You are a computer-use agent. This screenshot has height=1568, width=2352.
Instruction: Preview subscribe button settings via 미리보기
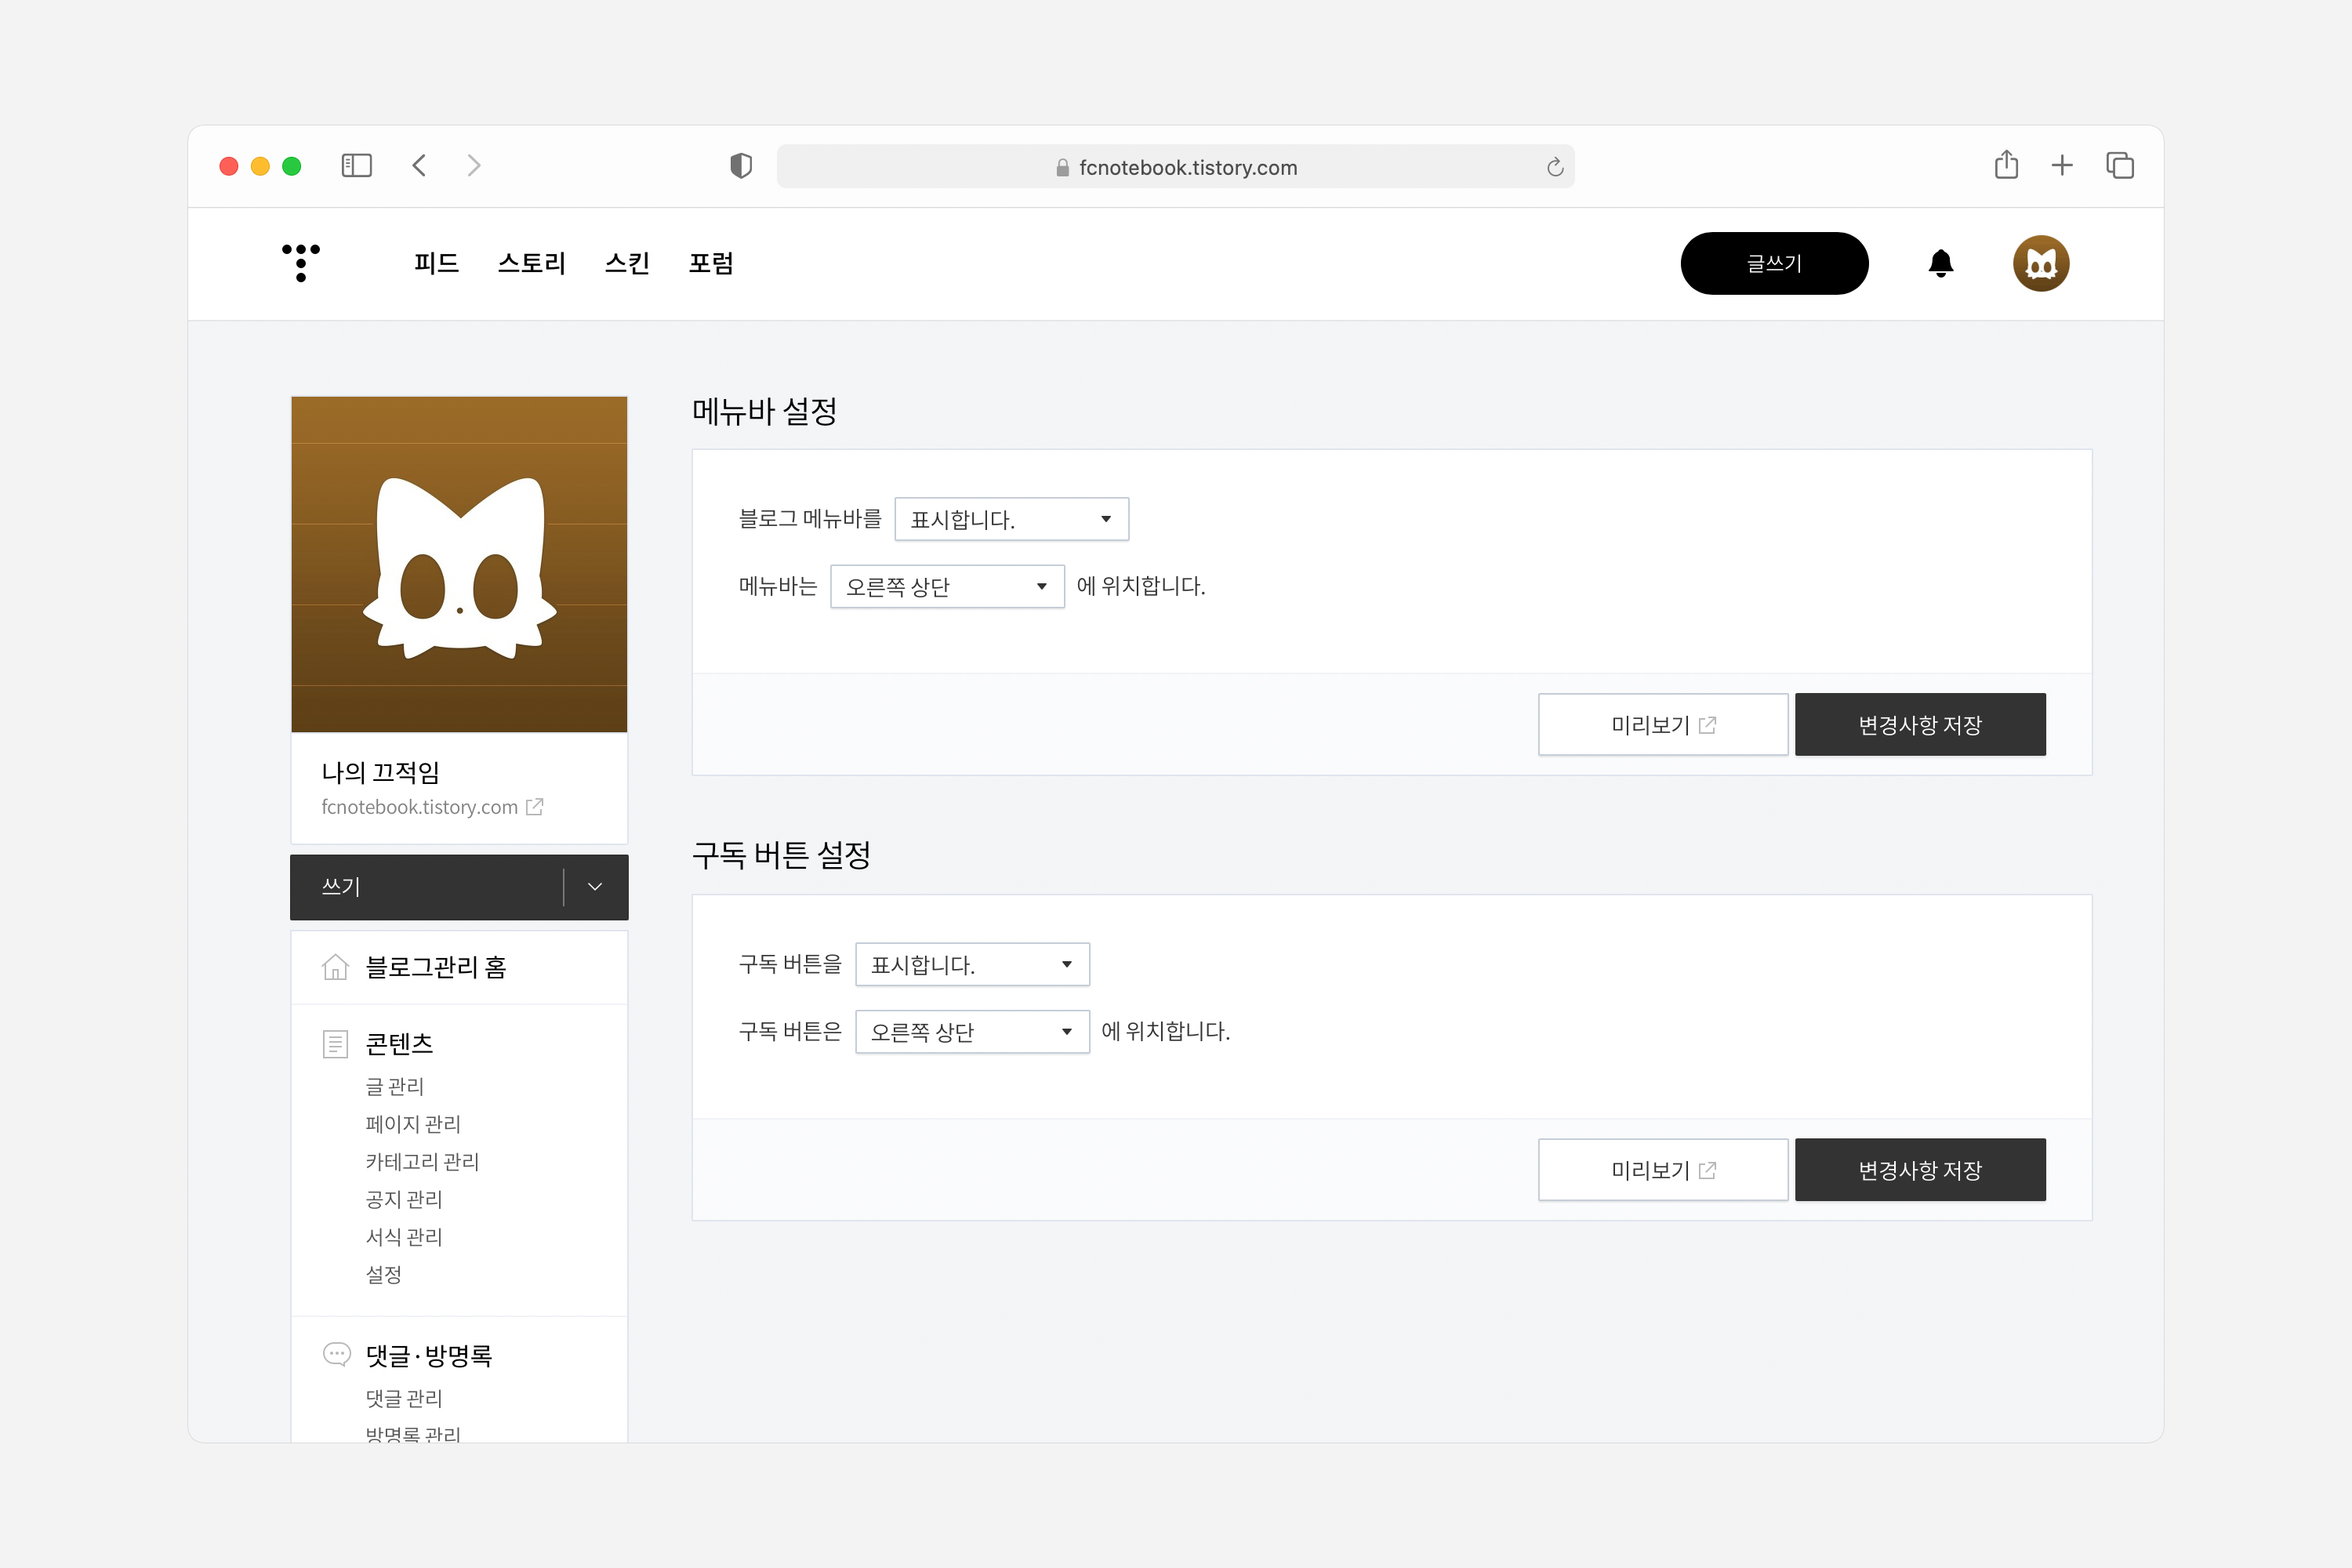tap(1663, 1169)
